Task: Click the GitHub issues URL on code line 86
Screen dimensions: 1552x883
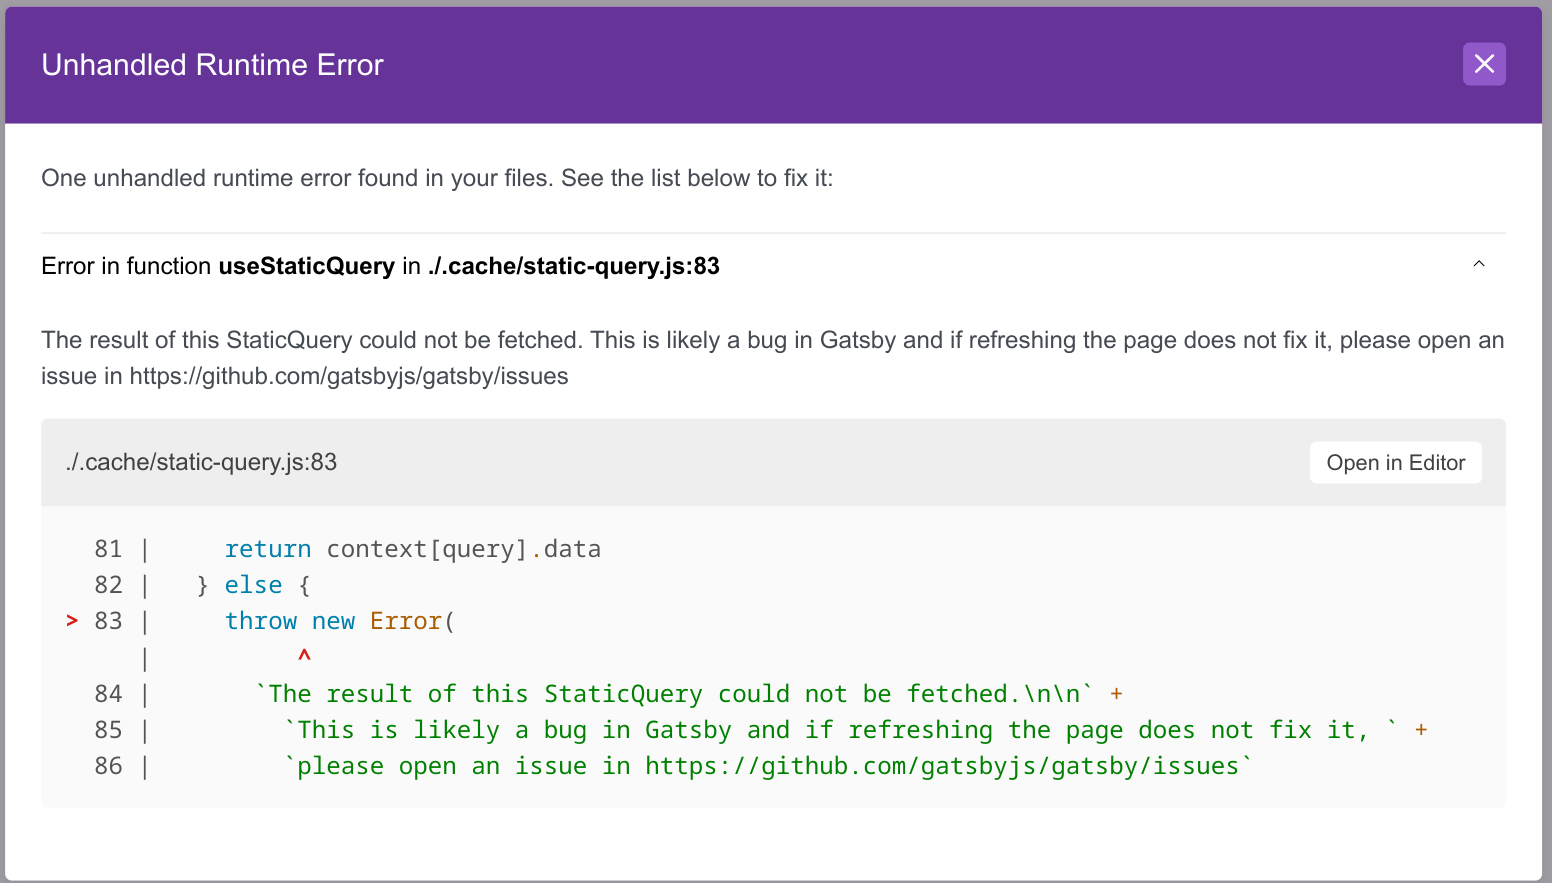Action: (942, 765)
